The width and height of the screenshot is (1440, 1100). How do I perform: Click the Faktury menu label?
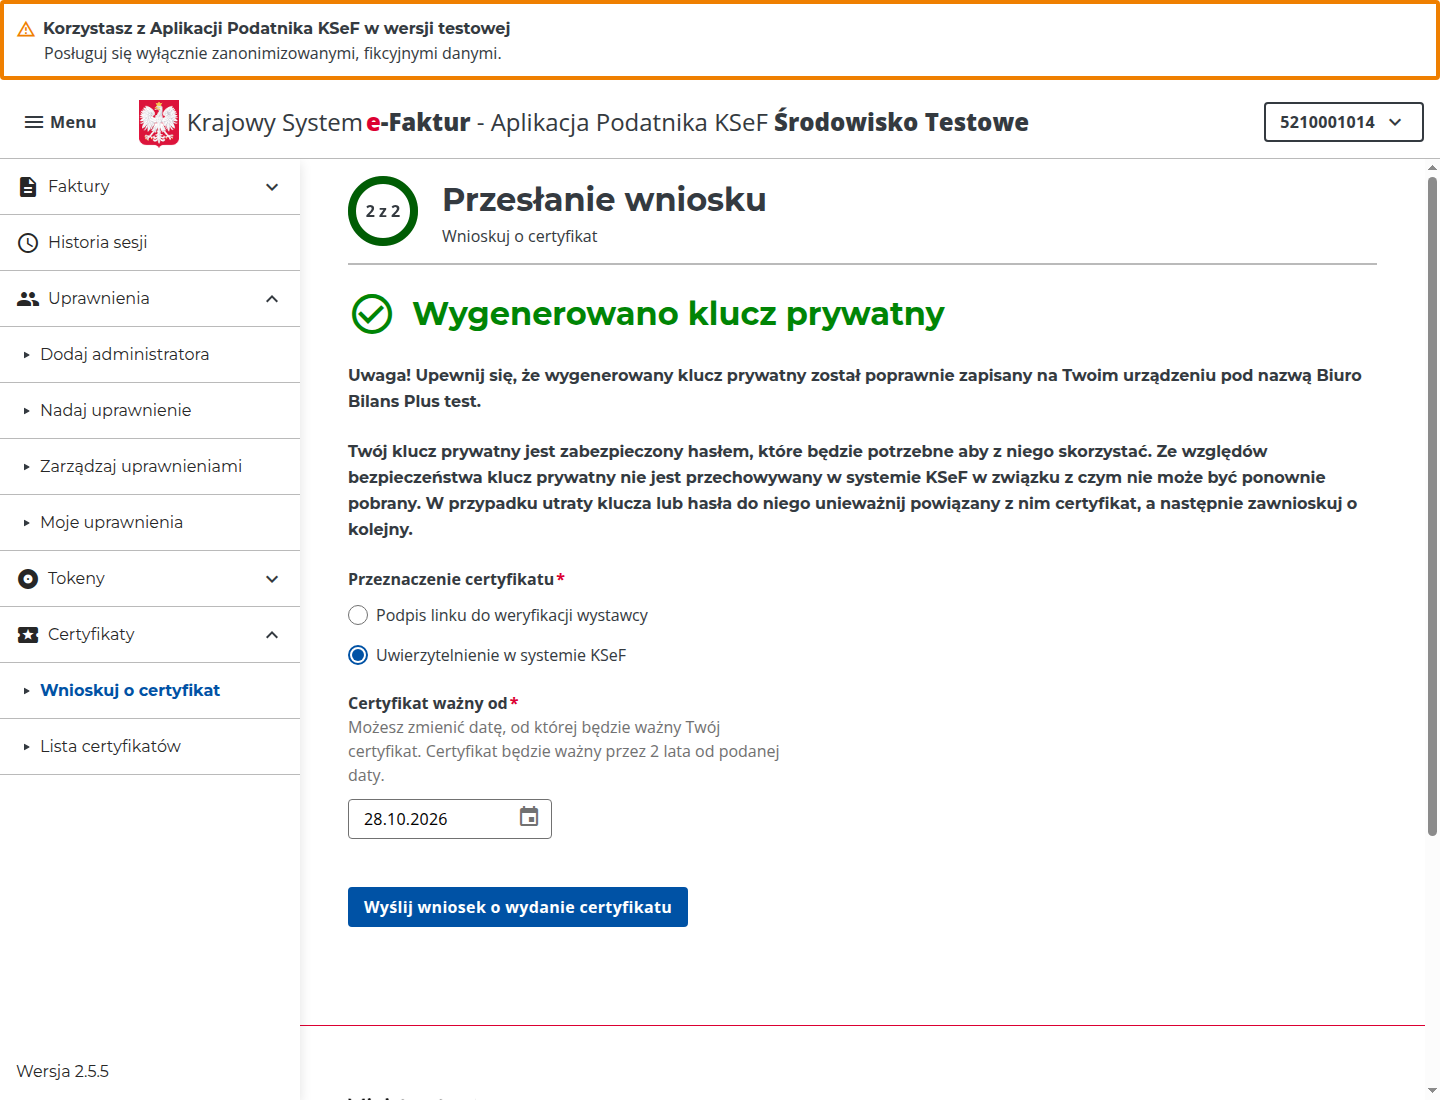click(x=79, y=187)
